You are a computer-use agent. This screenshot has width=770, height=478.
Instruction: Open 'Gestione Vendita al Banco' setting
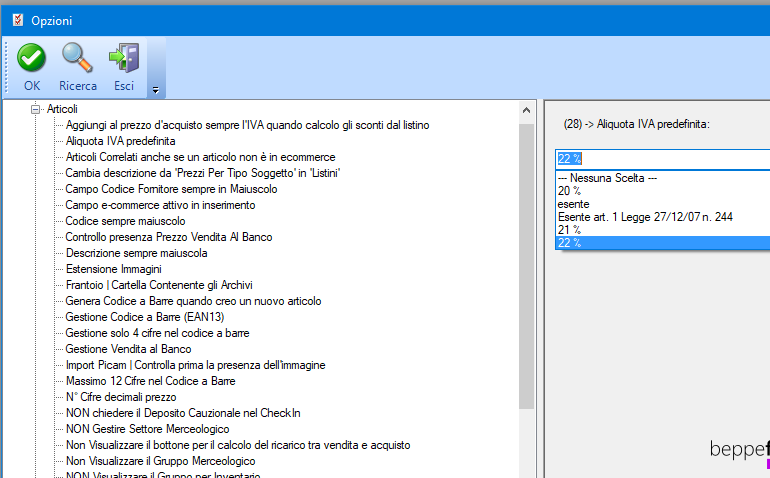[128, 349]
